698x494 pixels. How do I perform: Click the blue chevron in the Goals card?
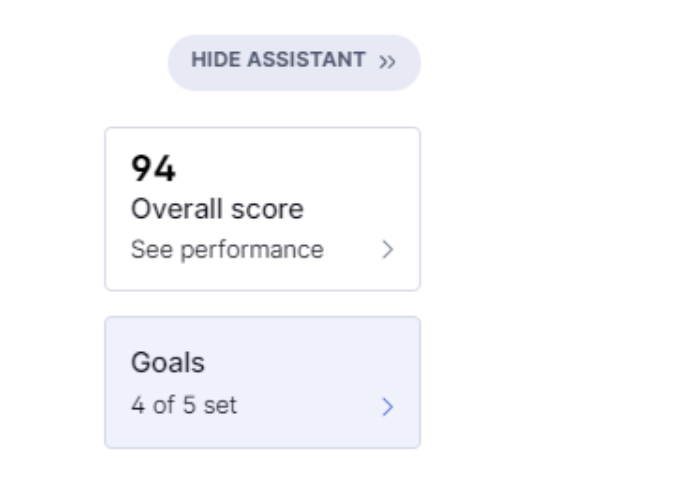point(388,407)
